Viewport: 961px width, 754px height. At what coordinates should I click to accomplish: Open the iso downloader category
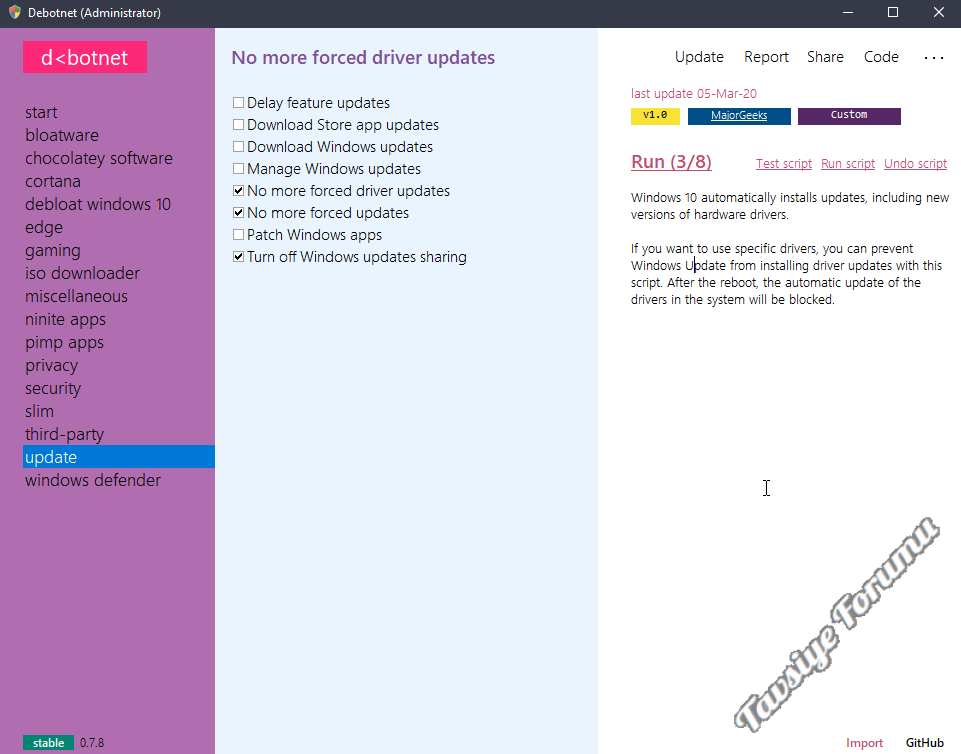(82, 273)
